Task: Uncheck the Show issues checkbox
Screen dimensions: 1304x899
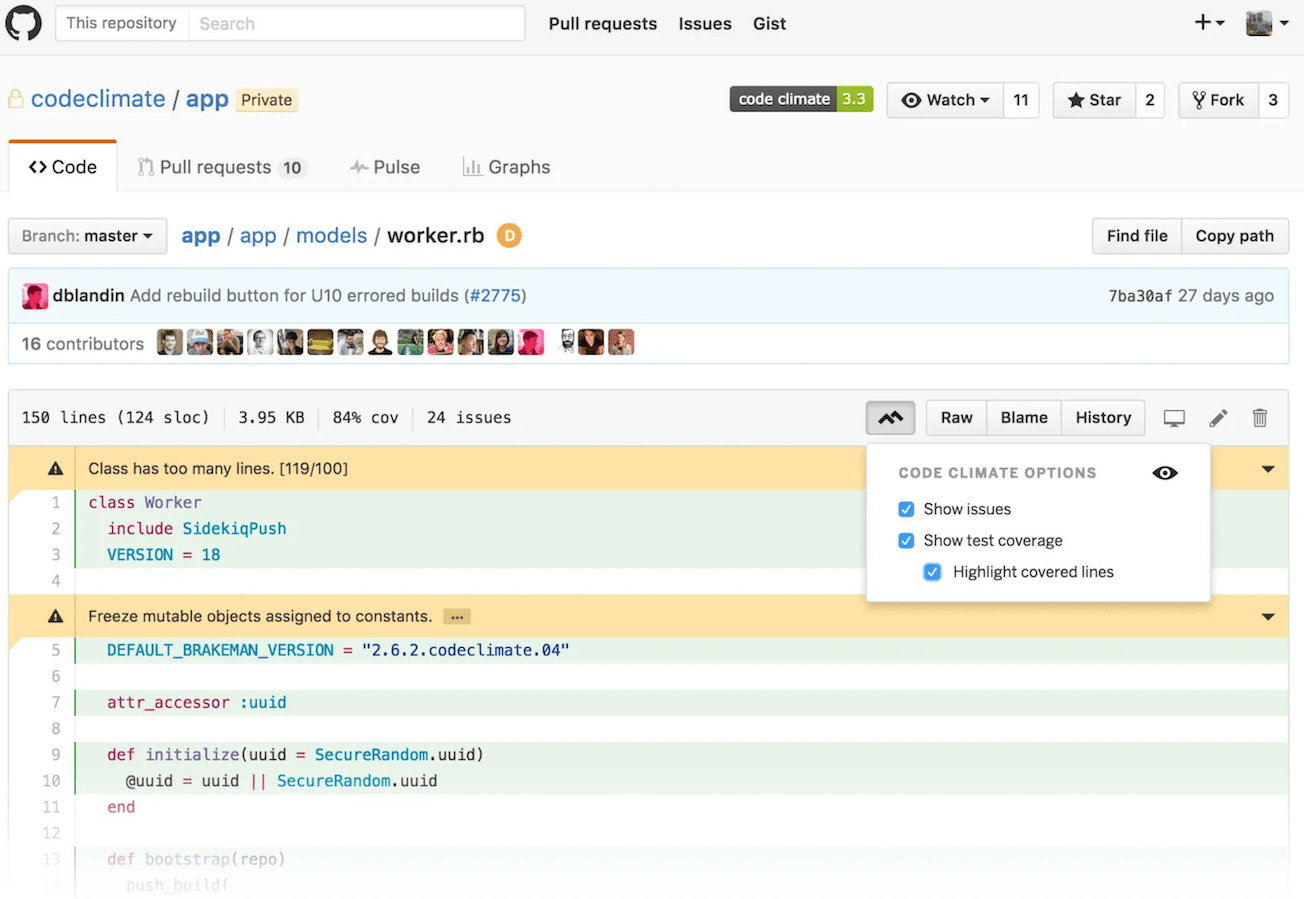Action: tap(905, 509)
